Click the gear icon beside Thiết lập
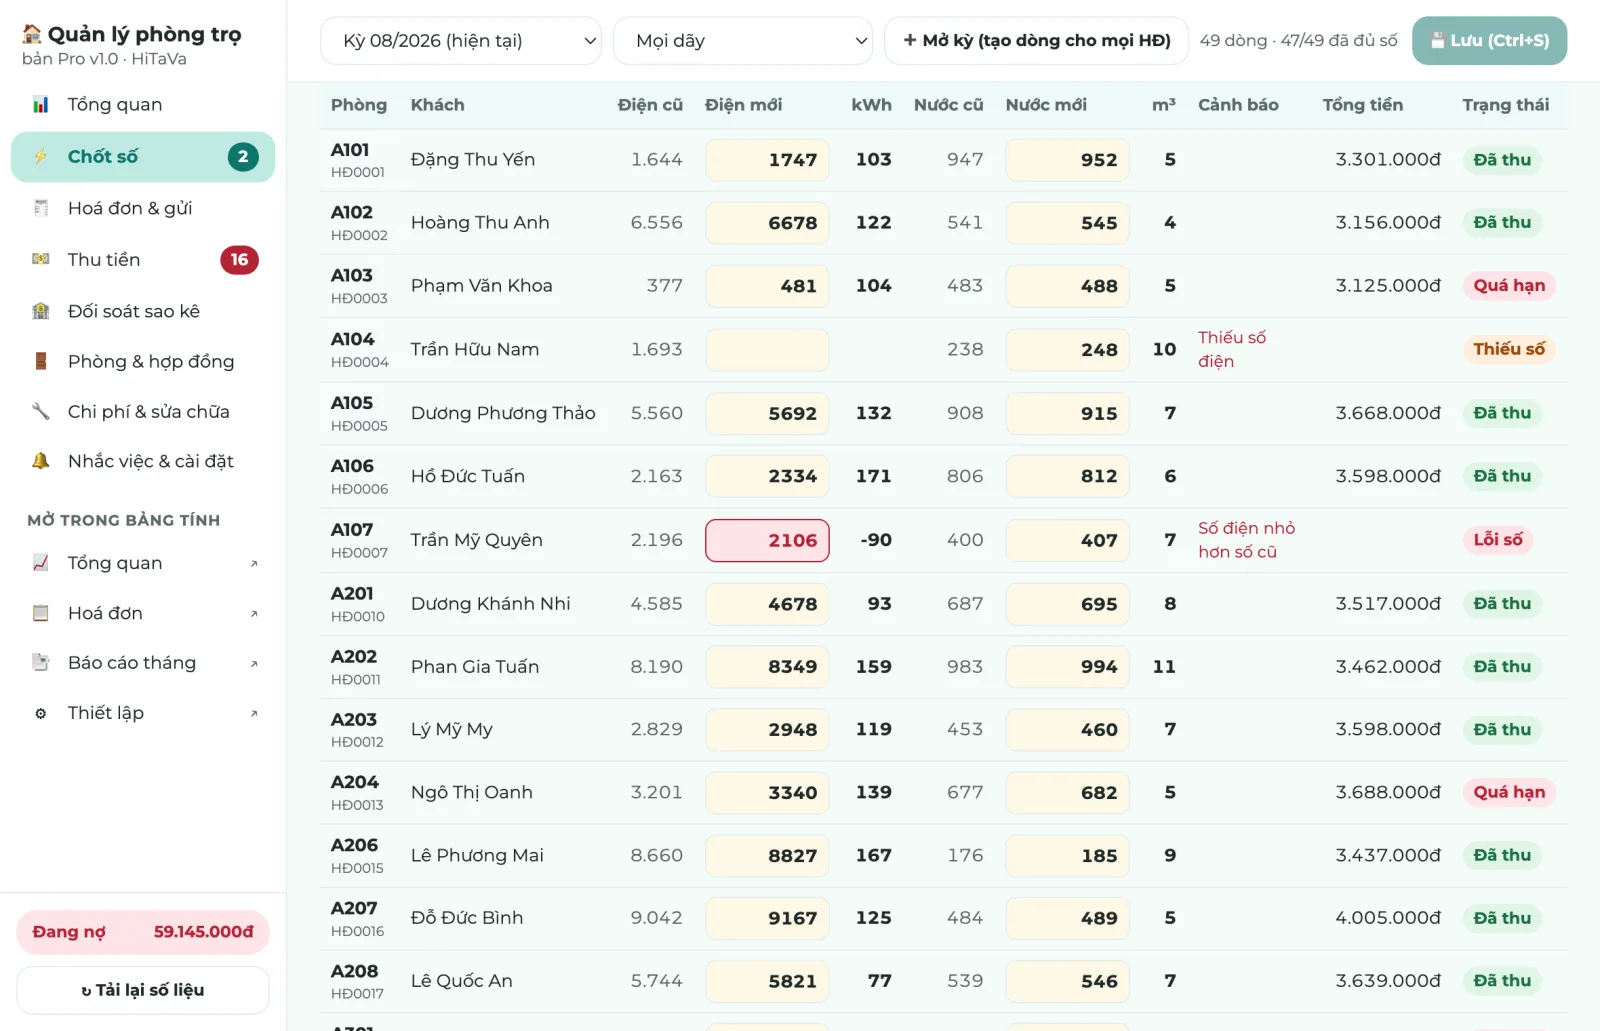Viewport: 1600px width, 1031px height. click(x=41, y=713)
